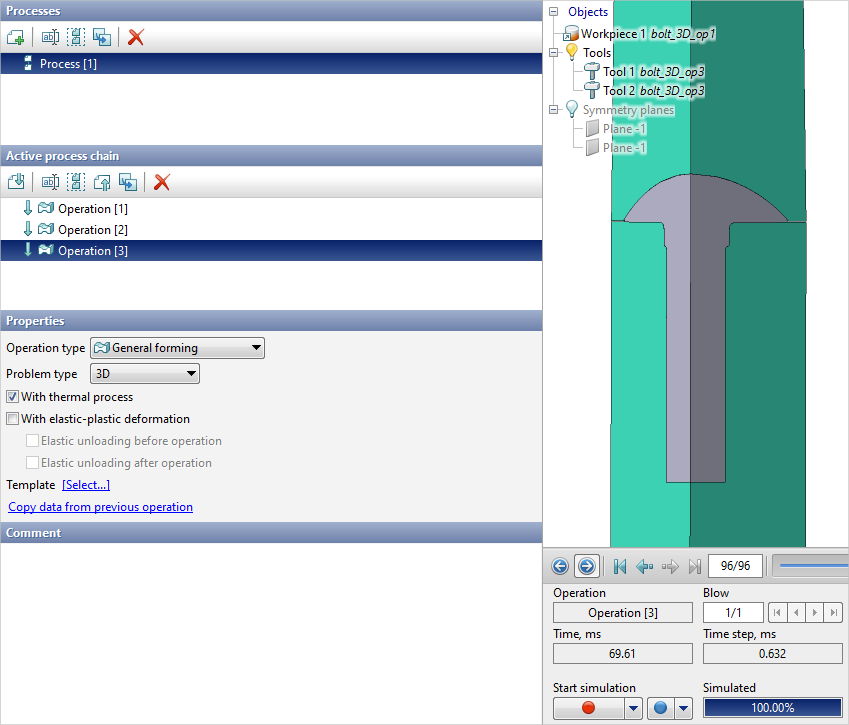Click first icon in Active process chain toolbar
The image size is (849, 725).
point(15,182)
